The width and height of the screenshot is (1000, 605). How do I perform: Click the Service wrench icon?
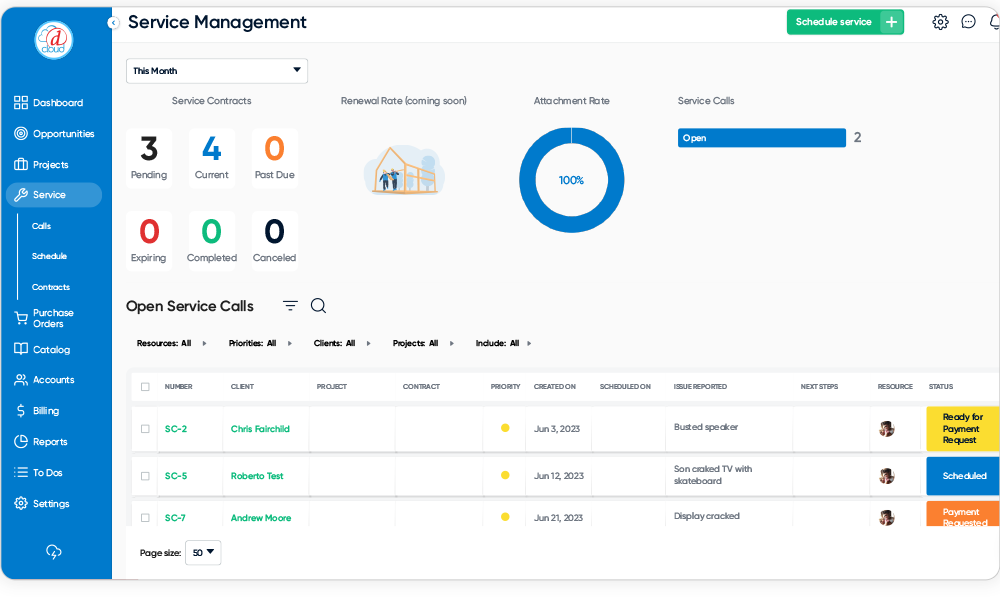21,195
